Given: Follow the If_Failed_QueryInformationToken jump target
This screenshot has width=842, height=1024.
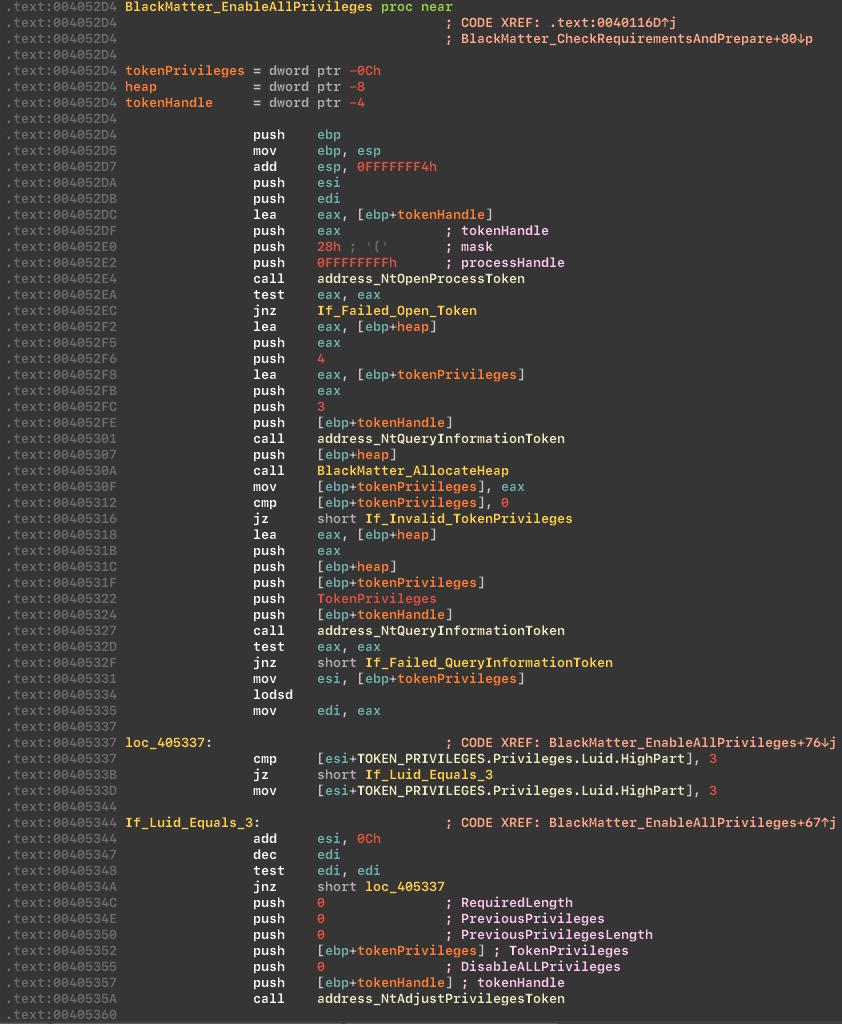Looking at the screenshot, I should [488, 663].
